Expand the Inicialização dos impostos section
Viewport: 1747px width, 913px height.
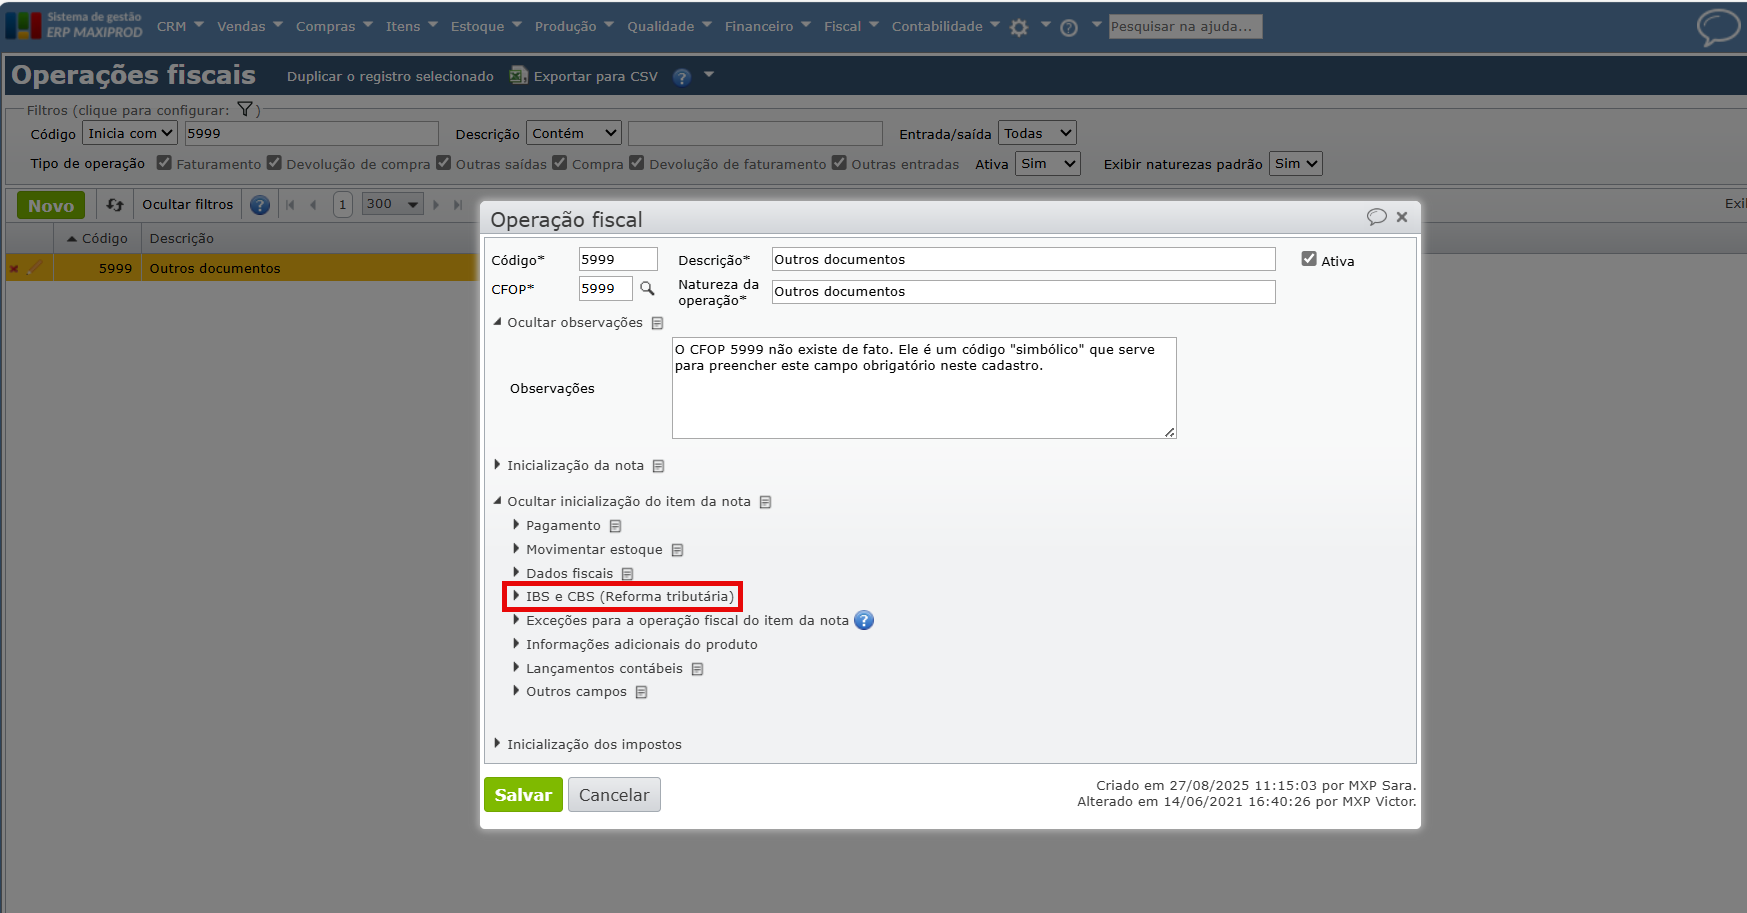tap(588, 745)
